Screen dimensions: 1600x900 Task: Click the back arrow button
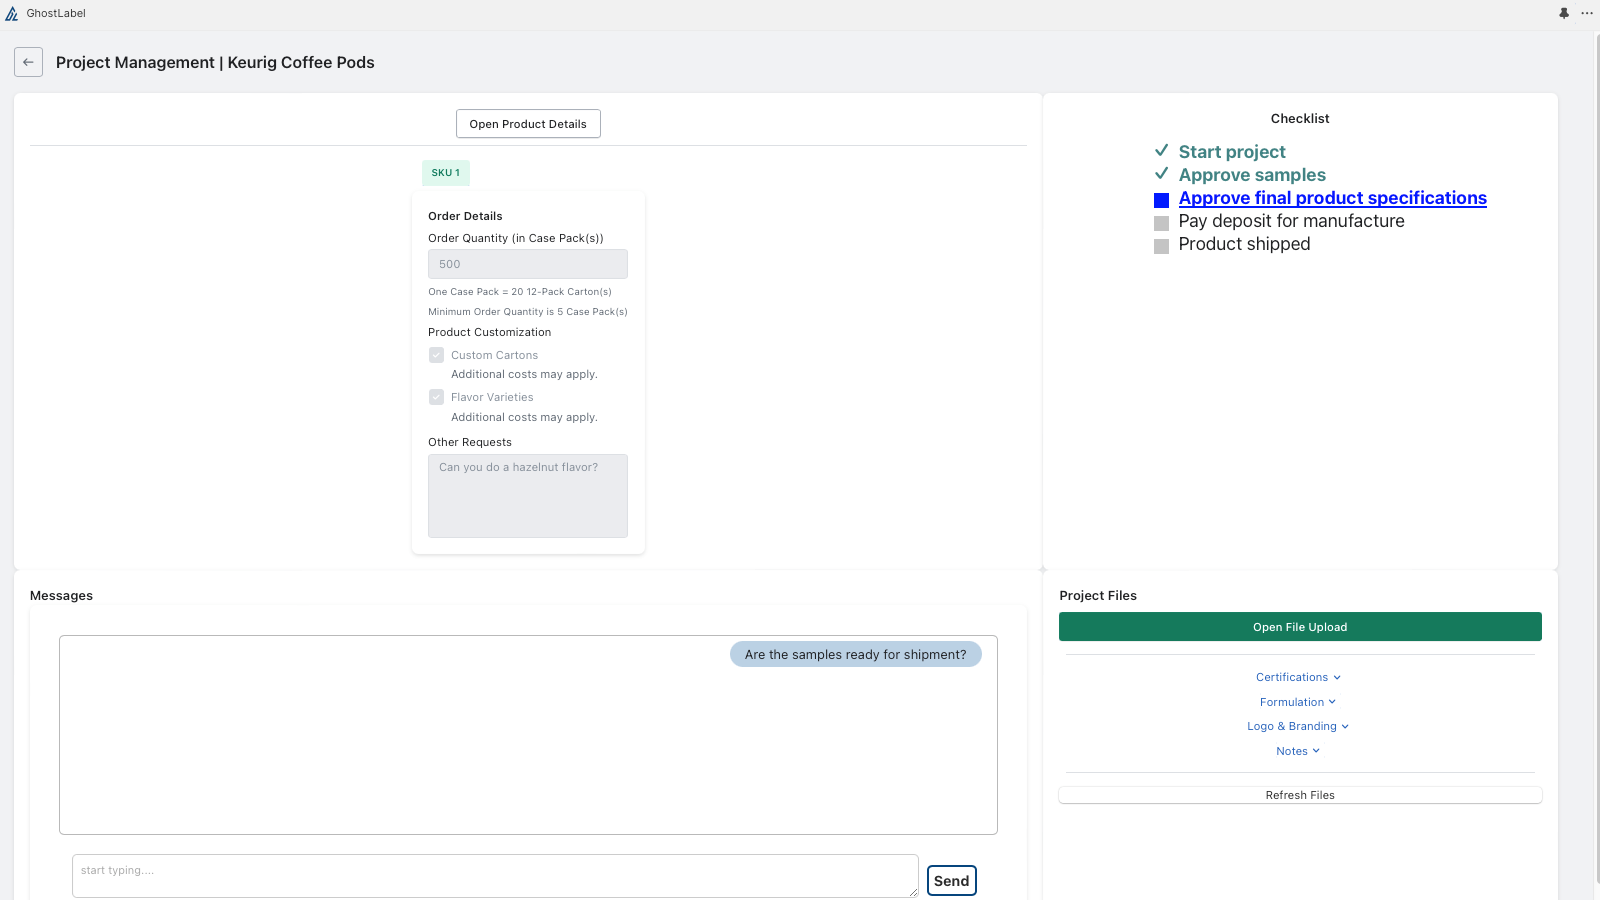click(x=28, y=62)
